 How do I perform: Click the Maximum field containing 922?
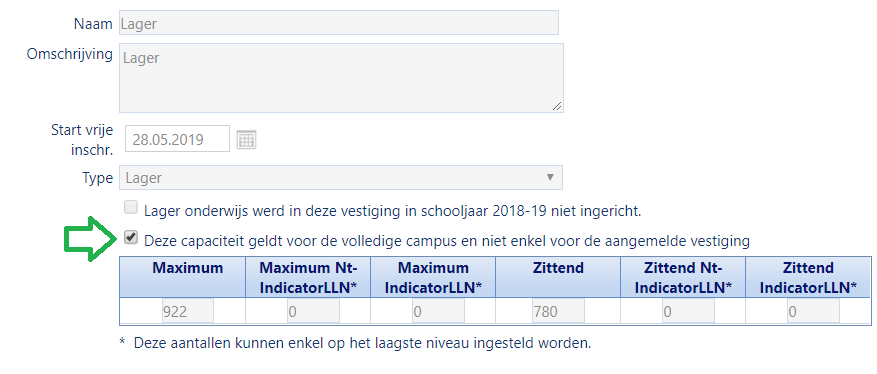point(188,311)
